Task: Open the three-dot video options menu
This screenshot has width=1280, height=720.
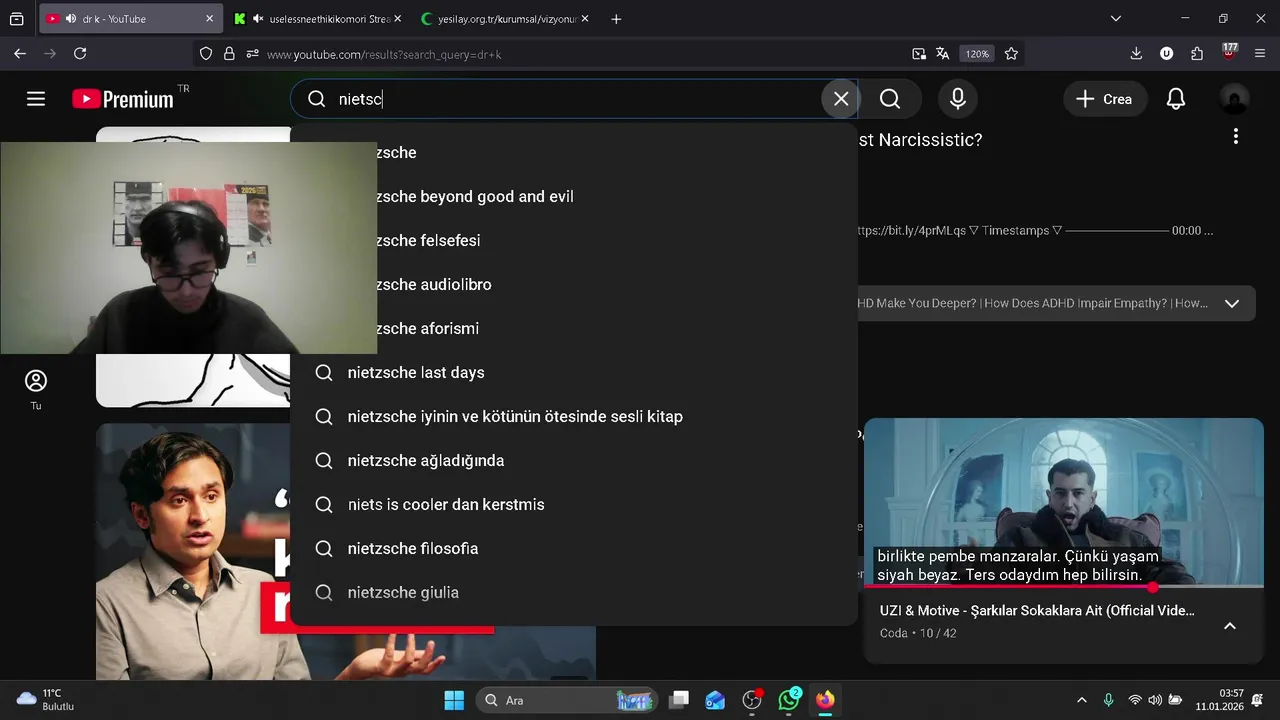Action: [1236, 136]
